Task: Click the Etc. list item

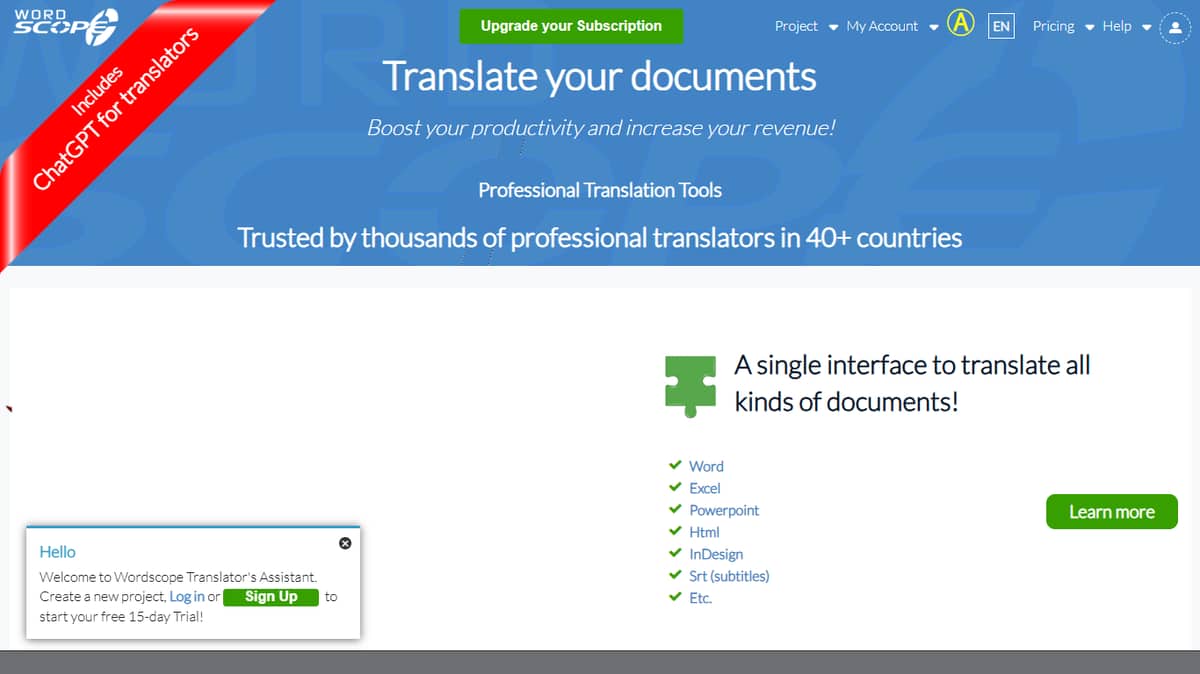Action: point(700,598)
